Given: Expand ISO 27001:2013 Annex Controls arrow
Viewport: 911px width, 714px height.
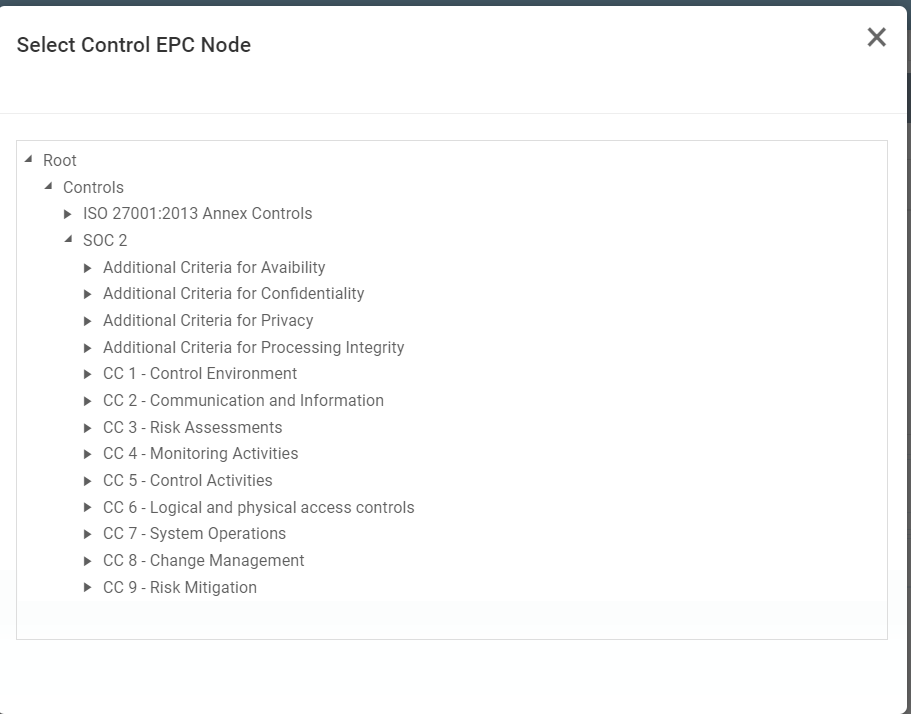Looking at the screenshot, I should (x=68, y=214).
